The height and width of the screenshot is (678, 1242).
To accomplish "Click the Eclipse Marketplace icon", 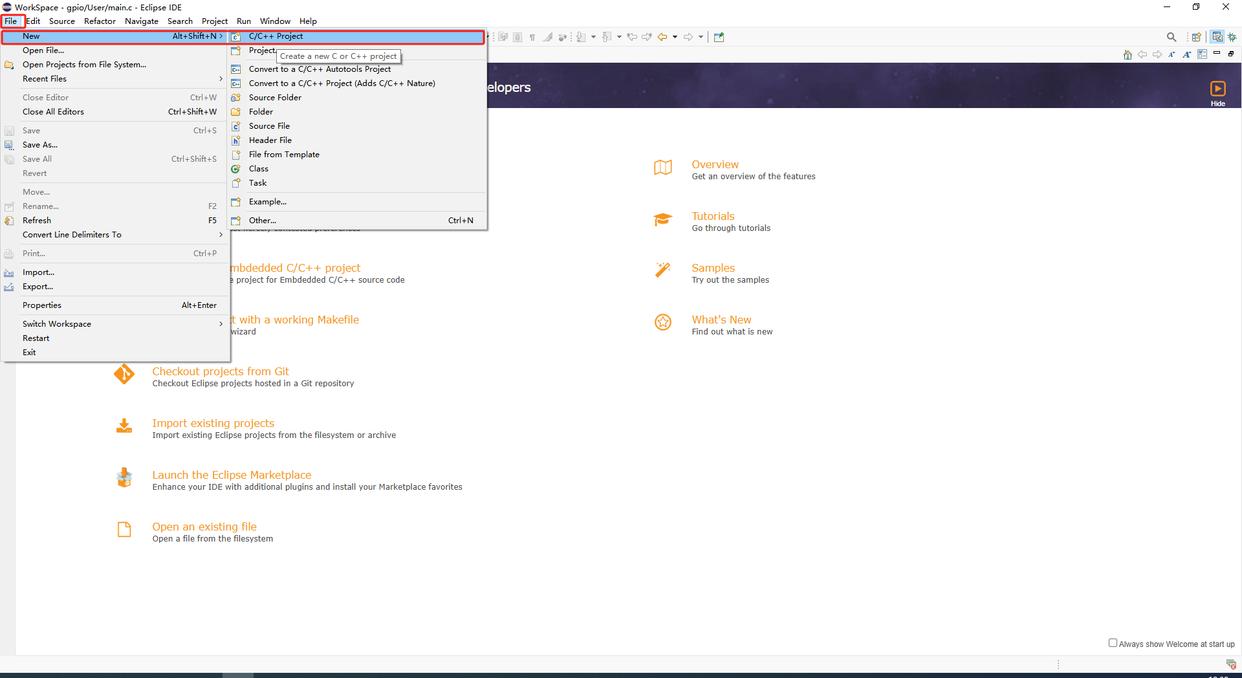I will tap(124, 478).
